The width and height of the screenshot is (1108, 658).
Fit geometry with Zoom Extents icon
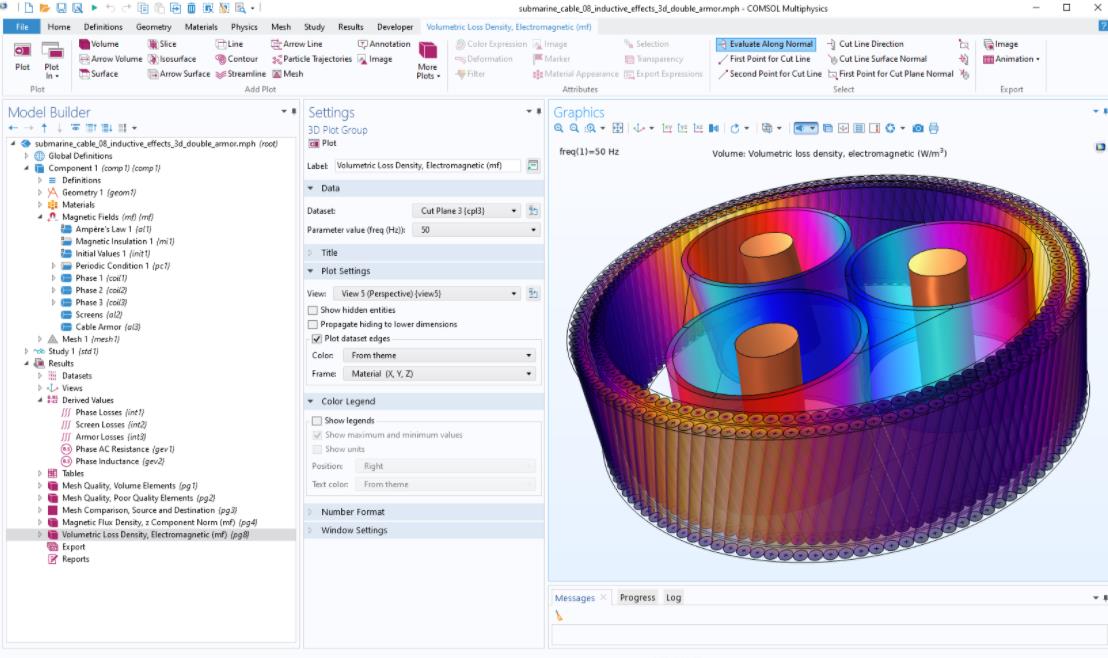[x=618, y=128]
